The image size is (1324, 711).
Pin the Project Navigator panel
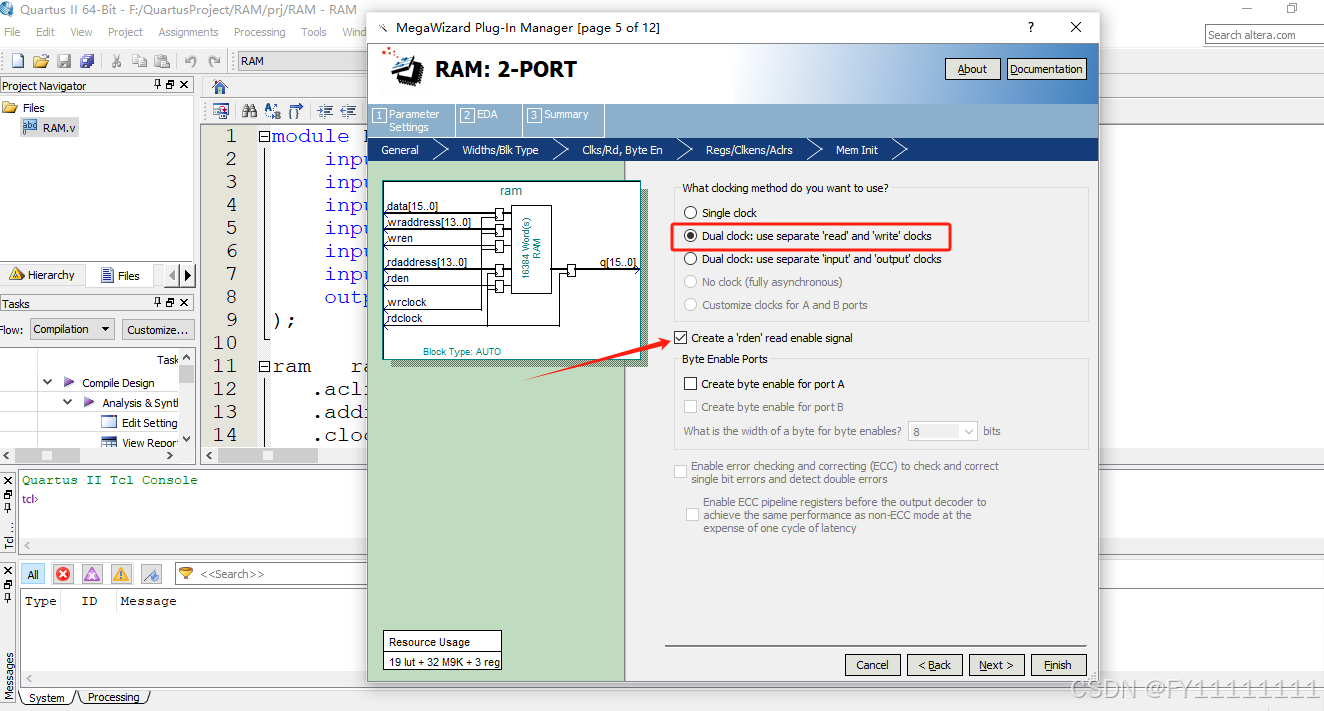157,85
